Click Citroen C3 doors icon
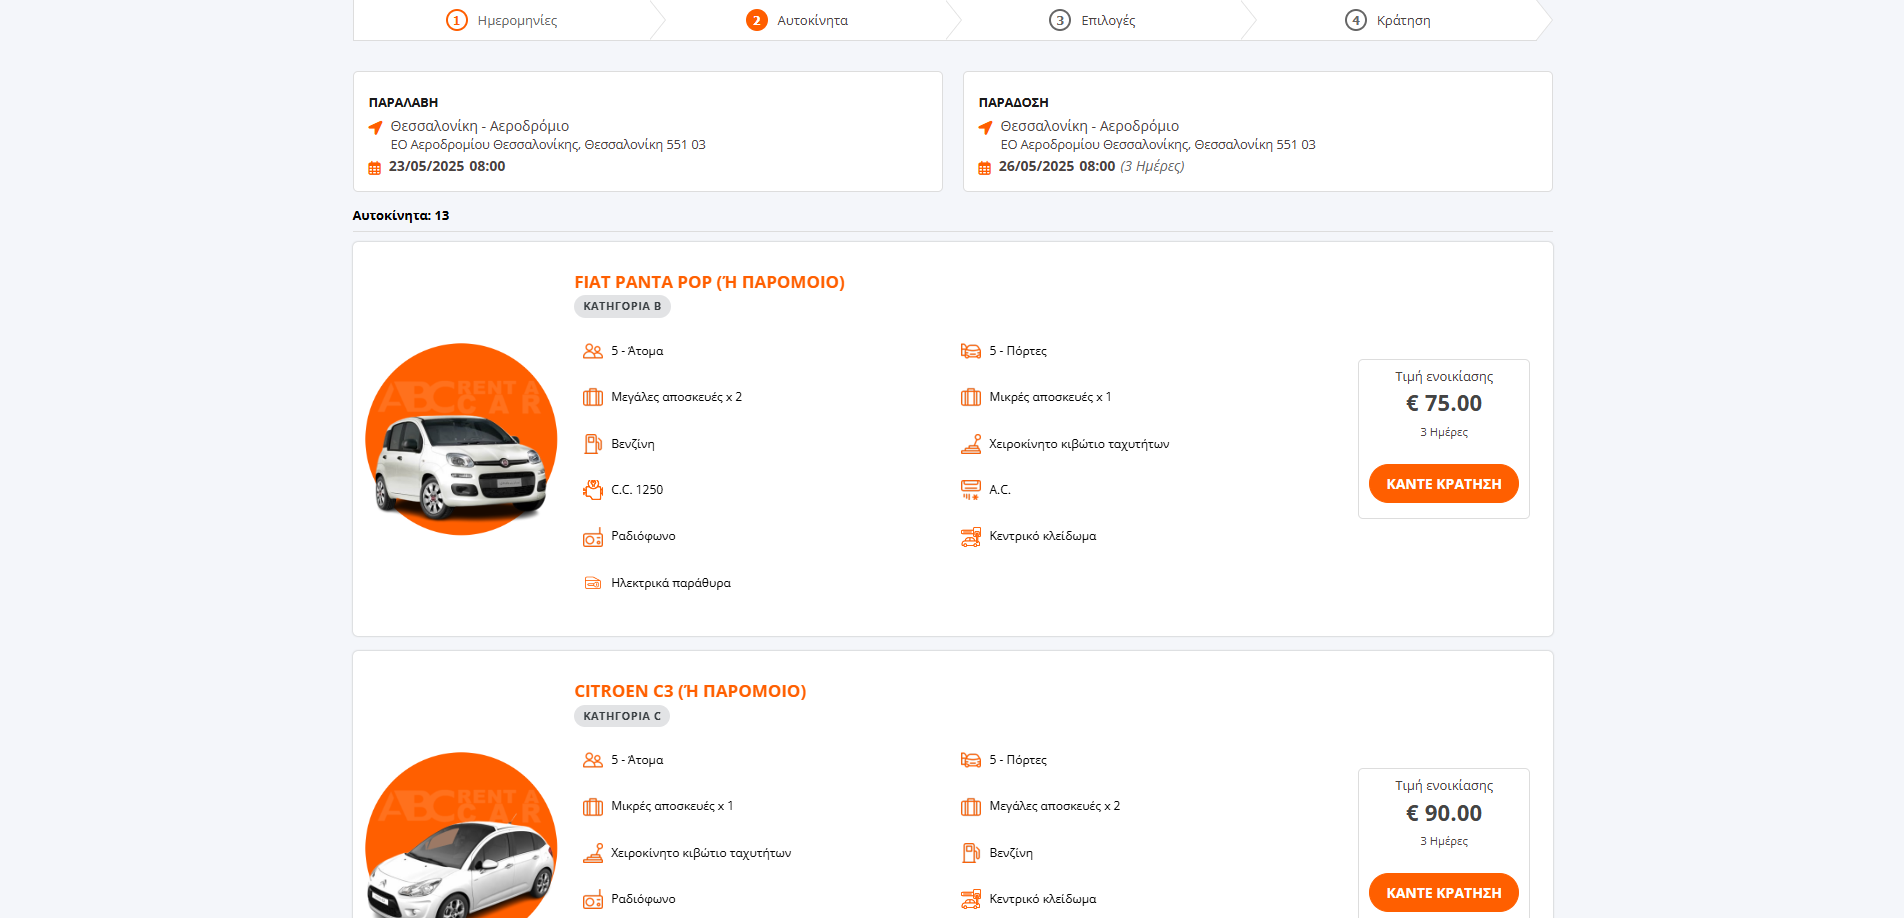 tap(971, 760)
